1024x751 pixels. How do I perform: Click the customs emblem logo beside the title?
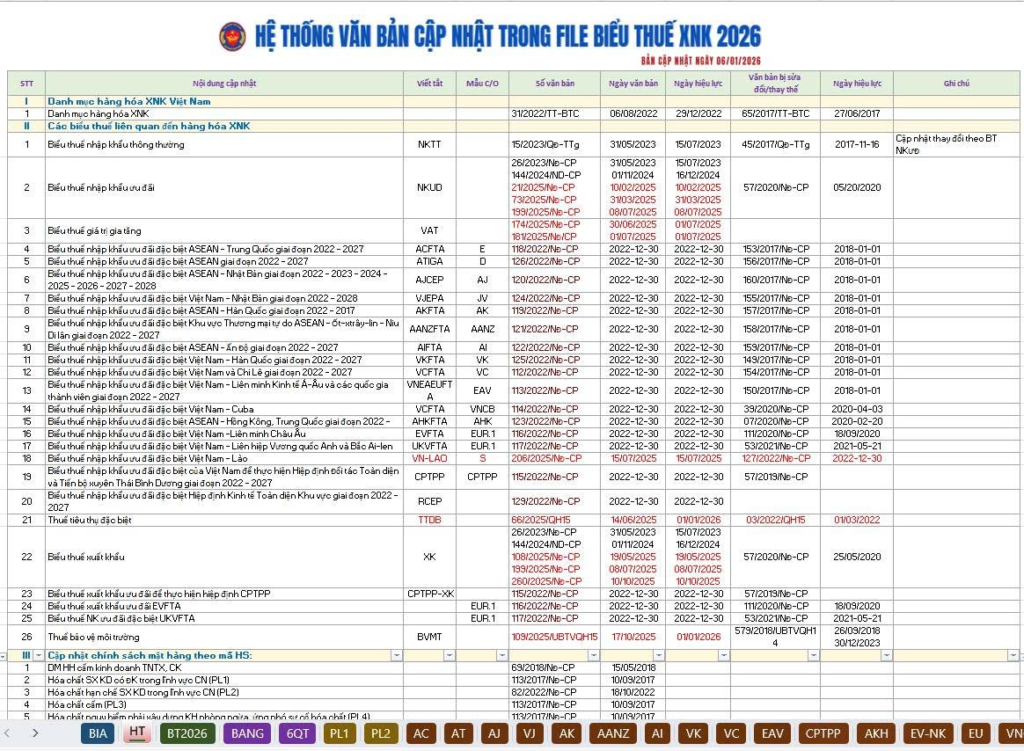[x=233, y=37]
